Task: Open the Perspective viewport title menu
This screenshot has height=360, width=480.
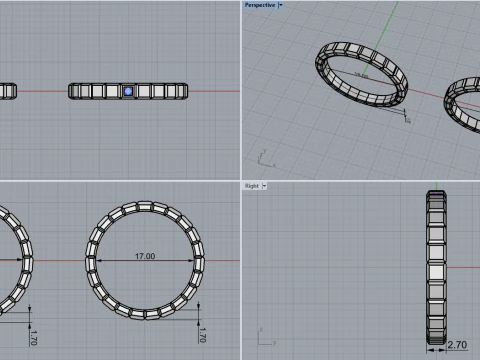Action: (260, 5)
